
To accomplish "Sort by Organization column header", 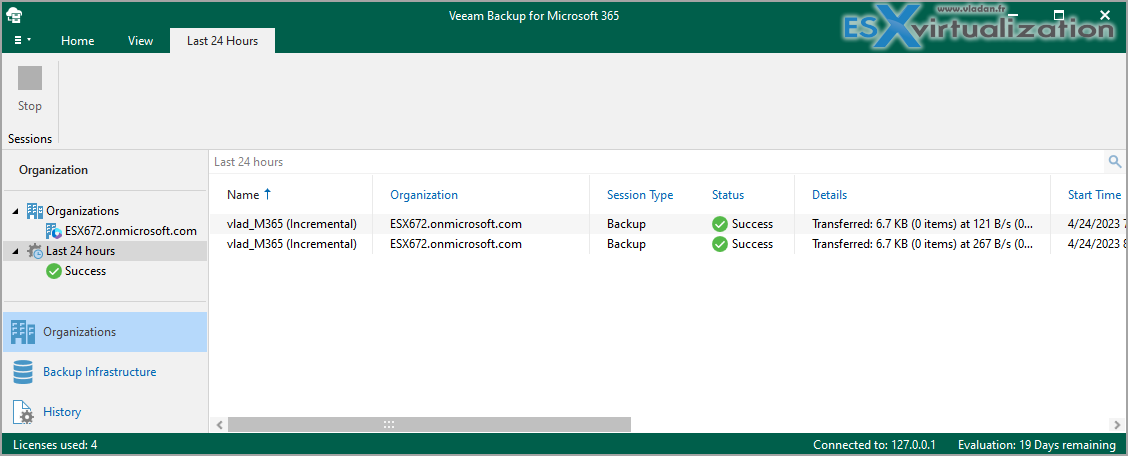I will coord(424,195).
